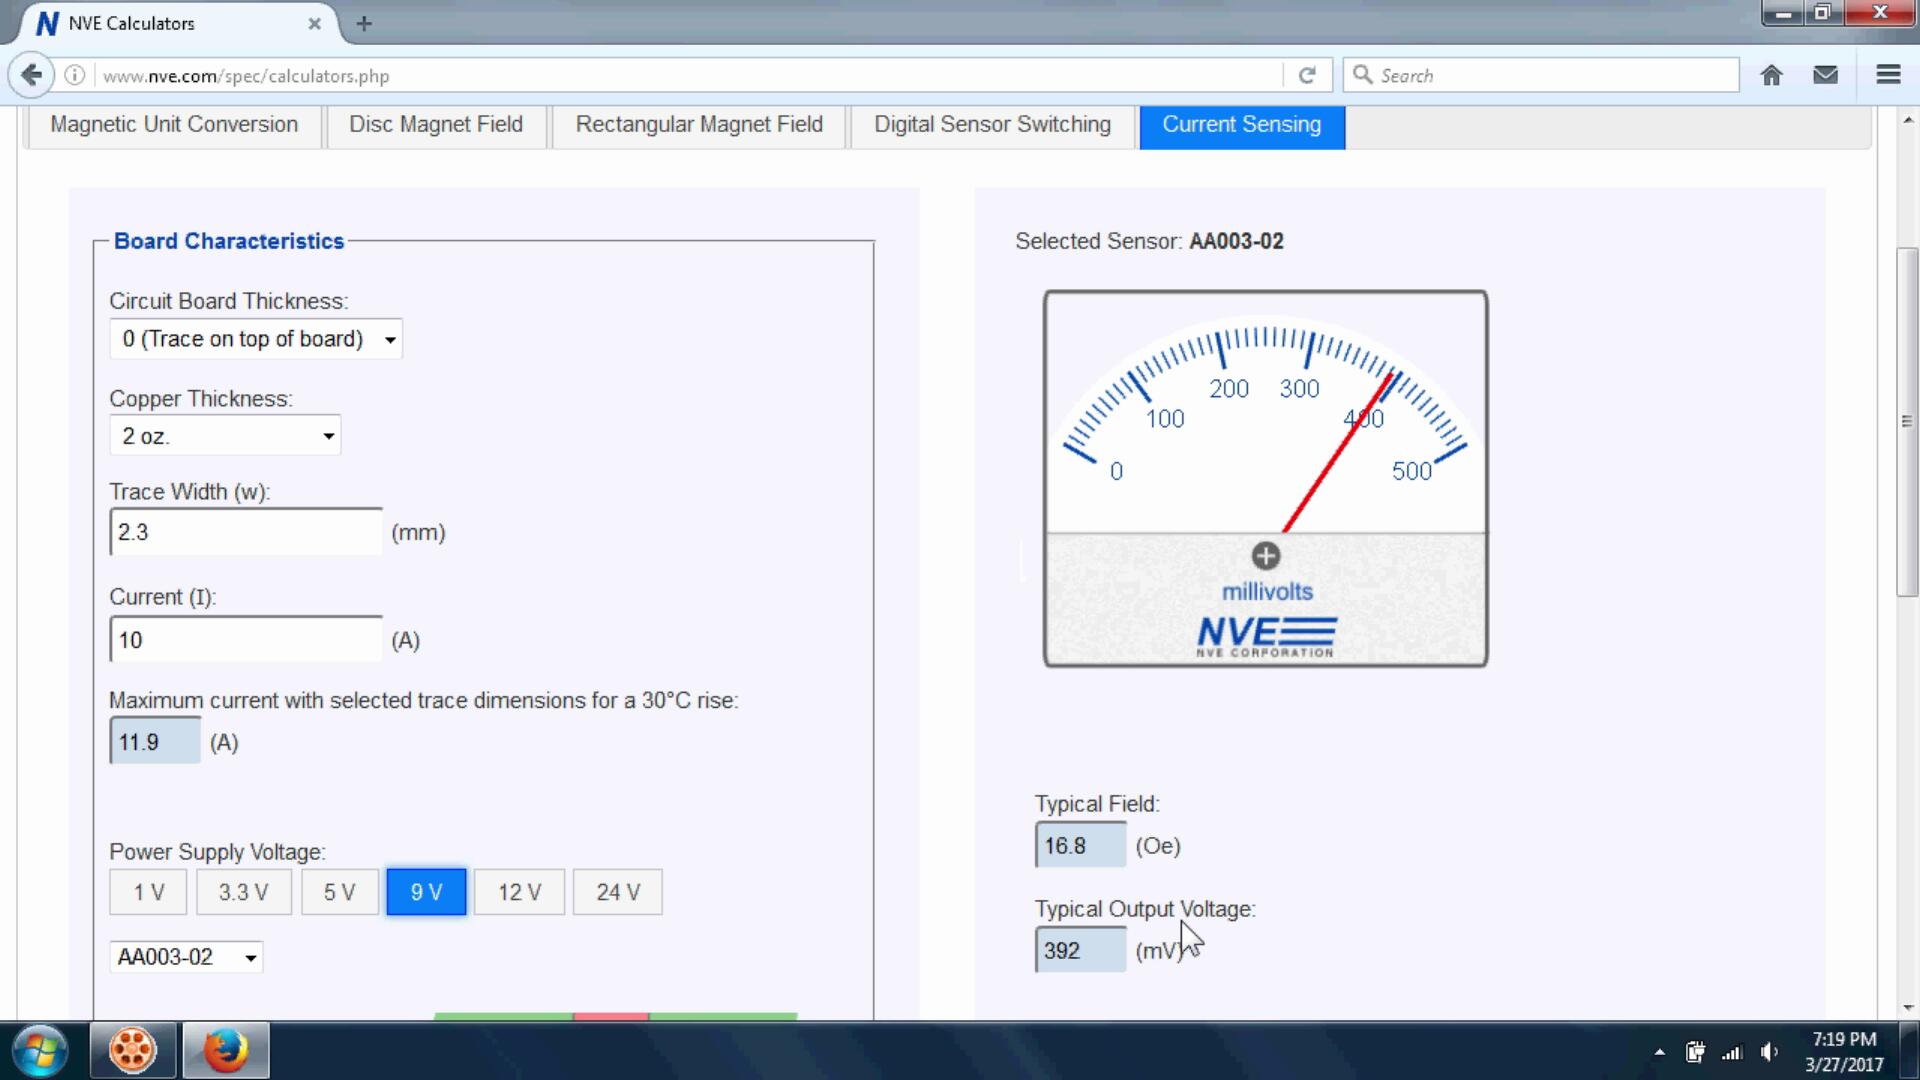
Task: Click the Board Characteristics heading
Action: (x=229, y=241)
